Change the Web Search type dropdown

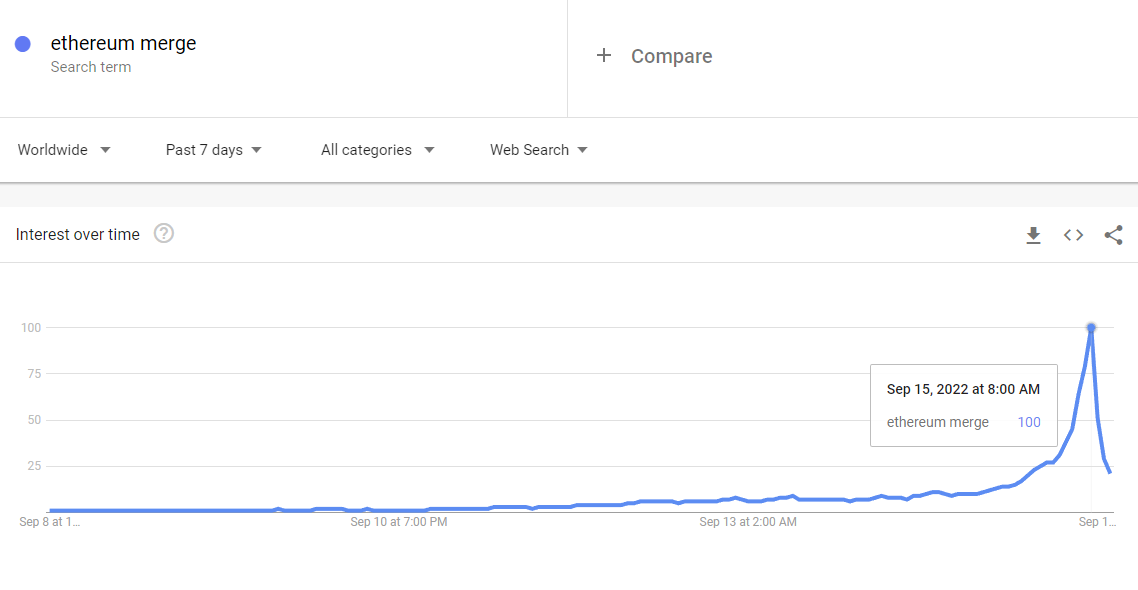click(x=538, y=150)
